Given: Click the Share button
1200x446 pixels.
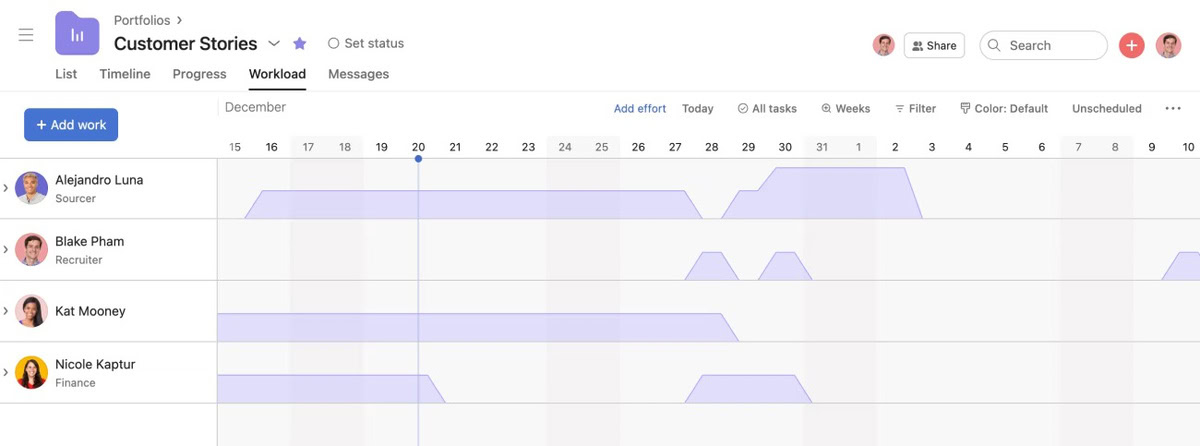Looking at the screenshot, I should tap(934, 45).
